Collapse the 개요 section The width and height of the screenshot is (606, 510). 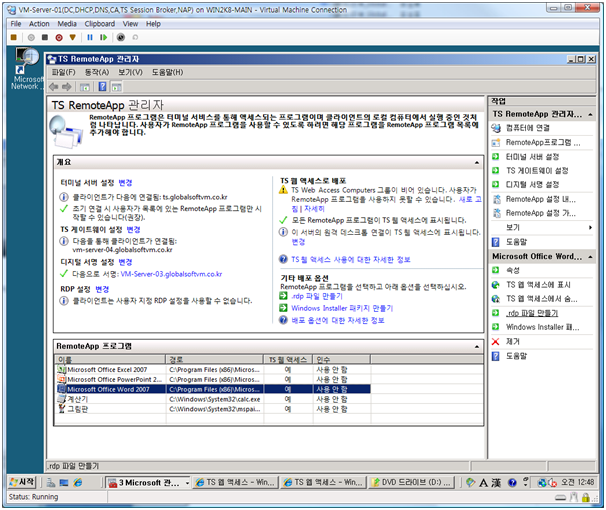(x=477, y=163)
